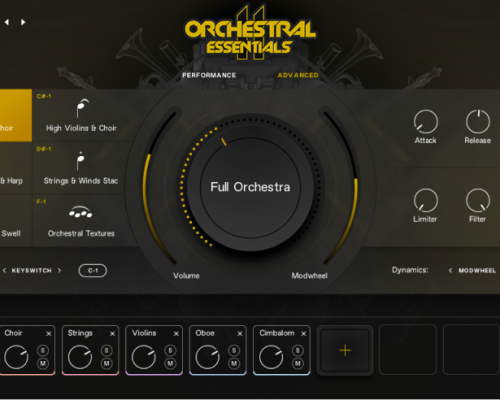
Task: Click the Cimbalom layer name
Action: click(277, 333)
